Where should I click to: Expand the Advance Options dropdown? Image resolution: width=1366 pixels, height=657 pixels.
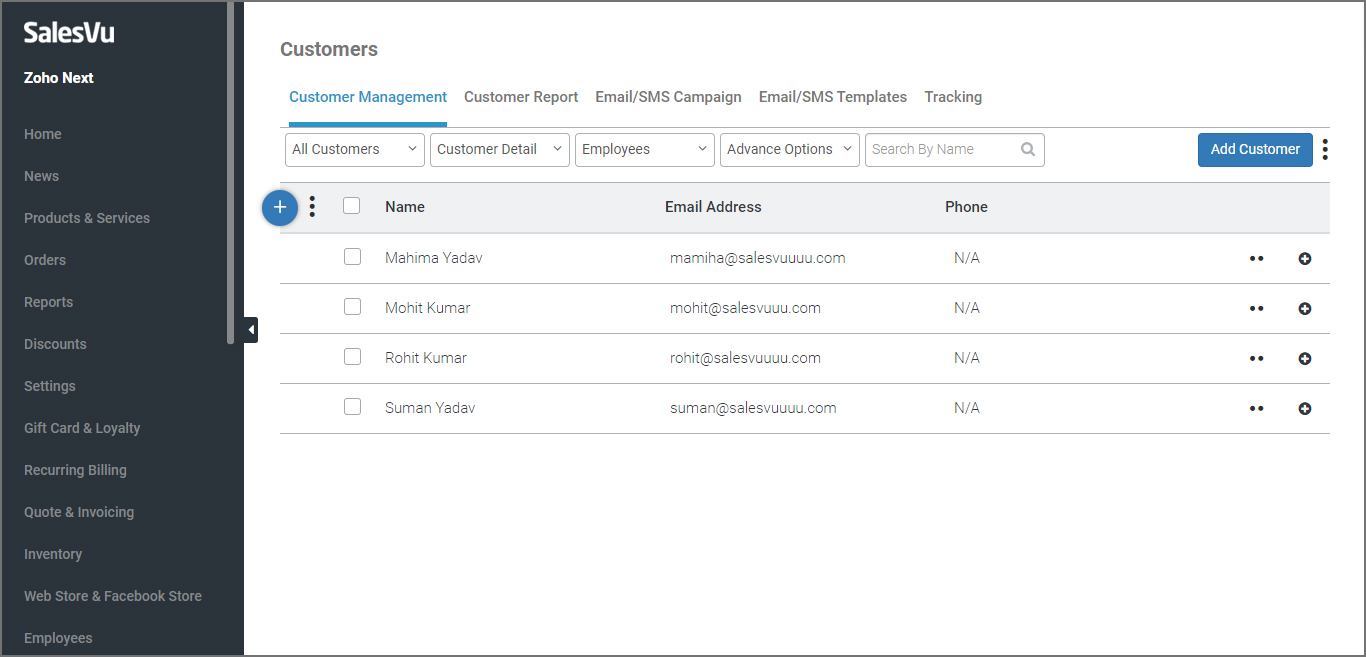coord(789,150)
